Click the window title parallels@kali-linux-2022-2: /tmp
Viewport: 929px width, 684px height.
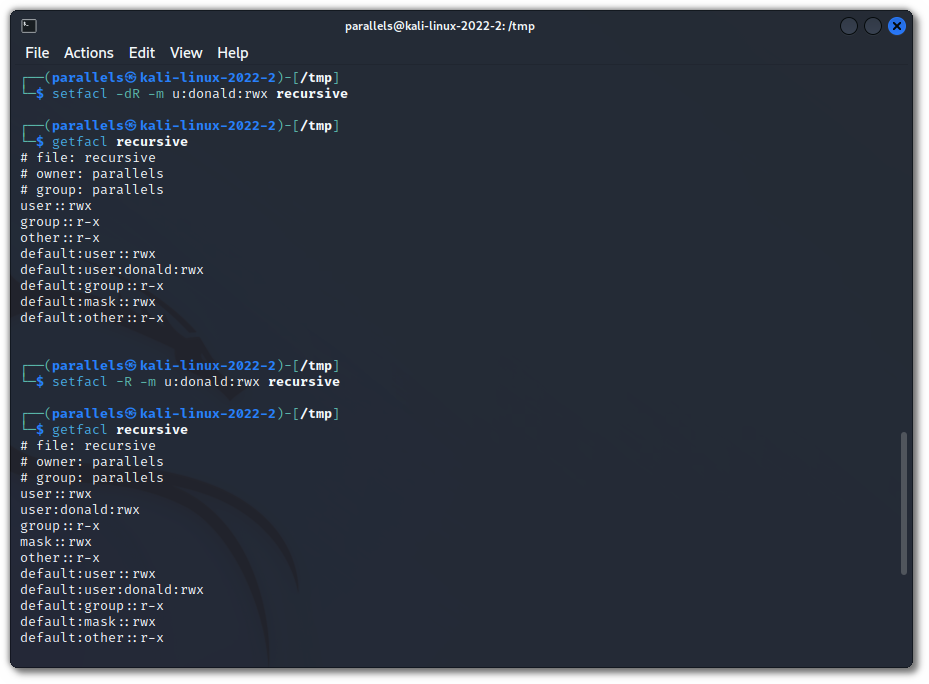point(440,26)
